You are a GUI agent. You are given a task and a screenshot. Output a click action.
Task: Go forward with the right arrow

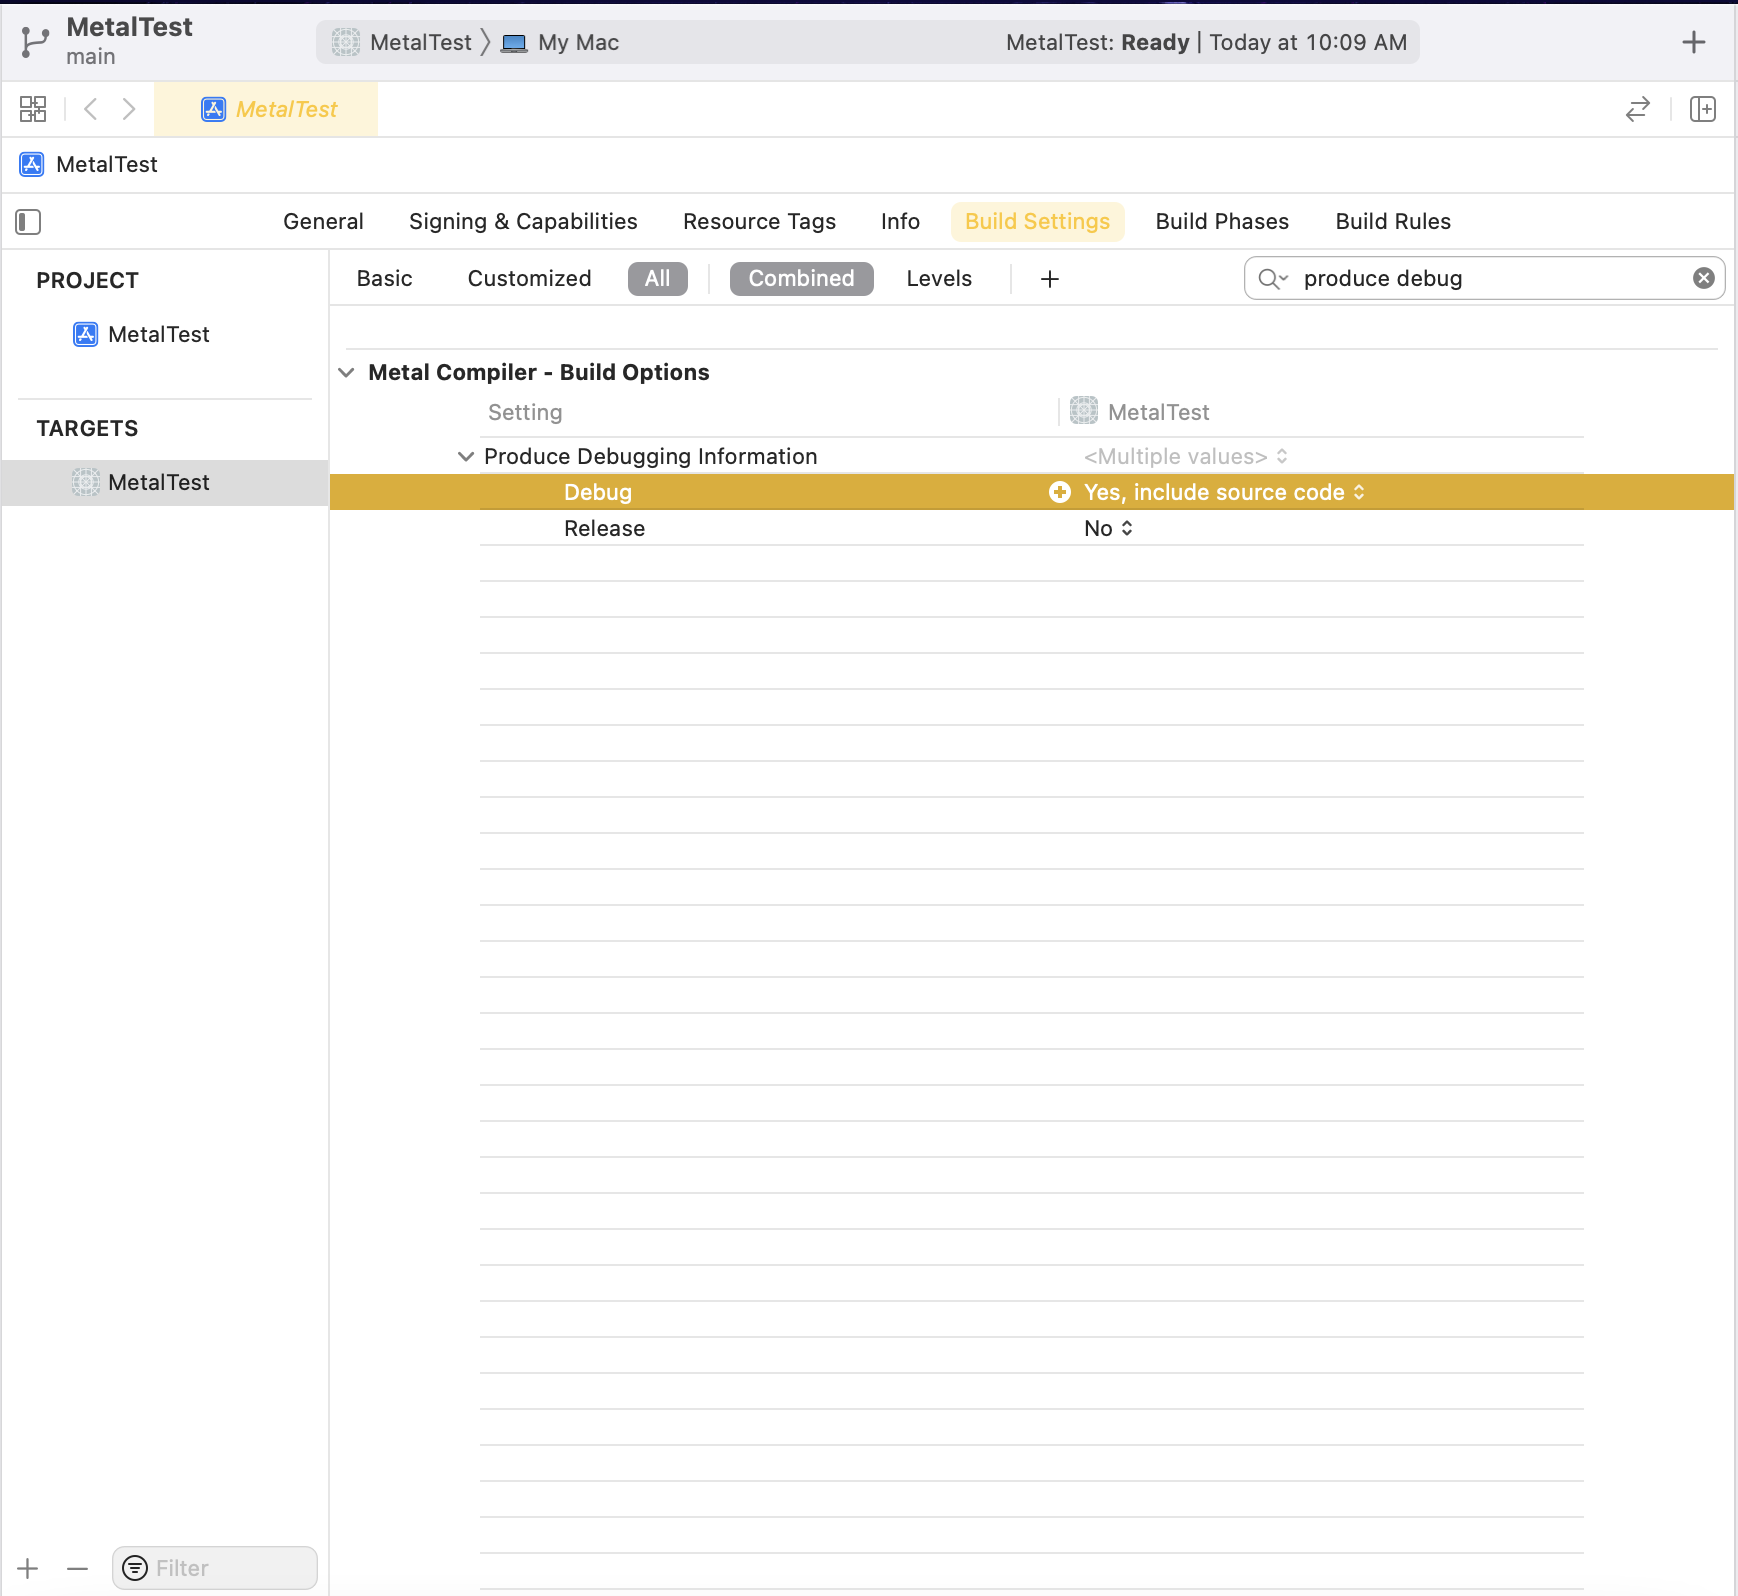pos(129,109)
